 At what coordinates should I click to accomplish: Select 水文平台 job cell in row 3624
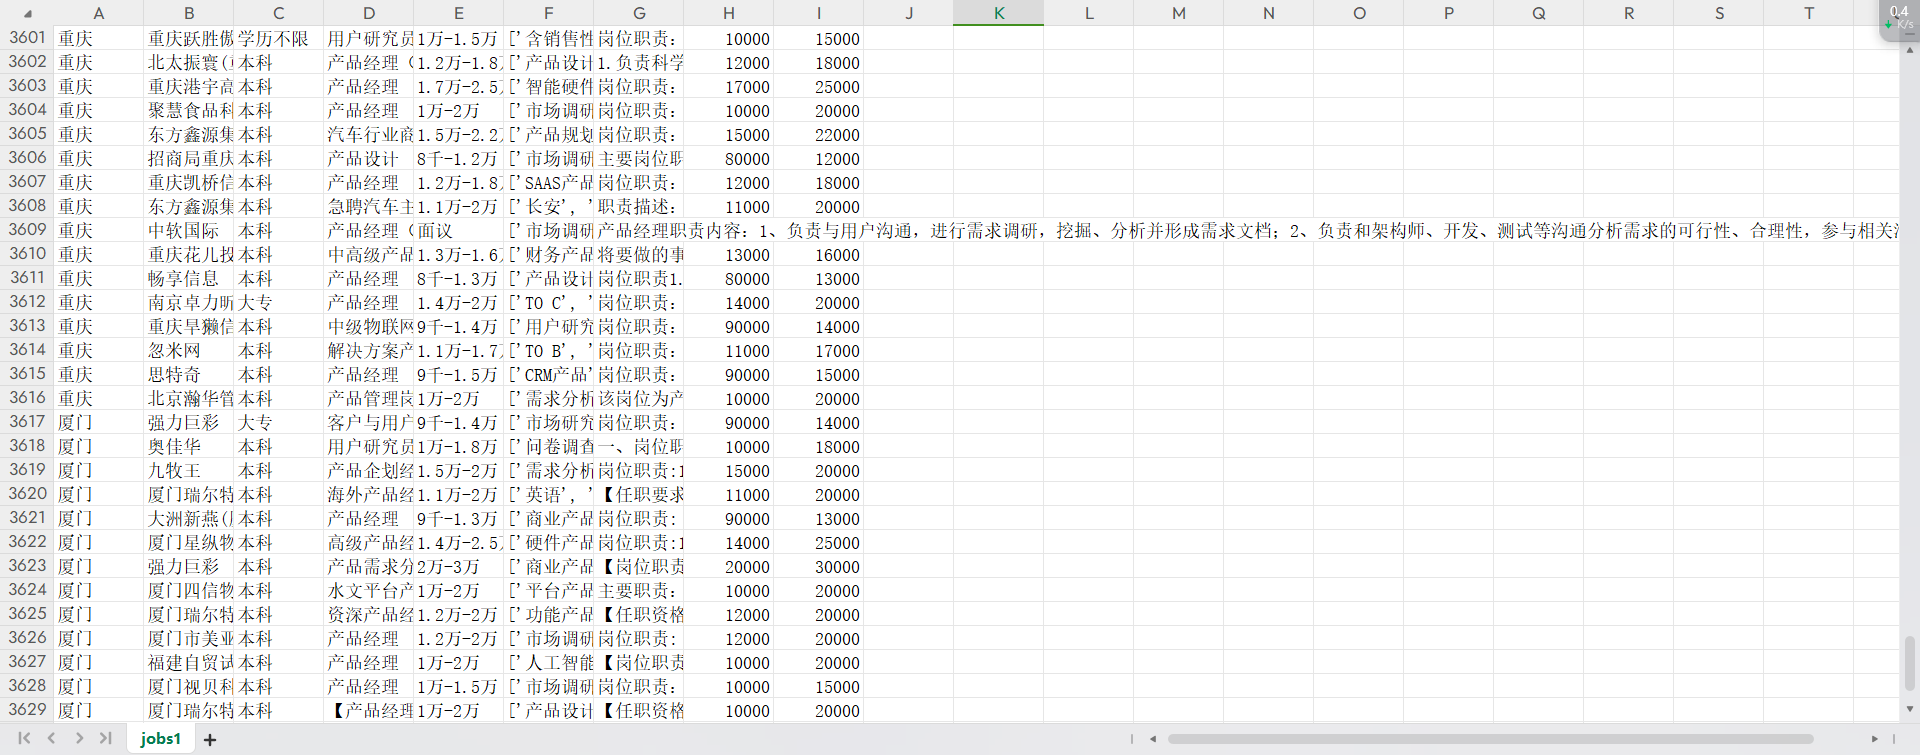click(368, 590)
